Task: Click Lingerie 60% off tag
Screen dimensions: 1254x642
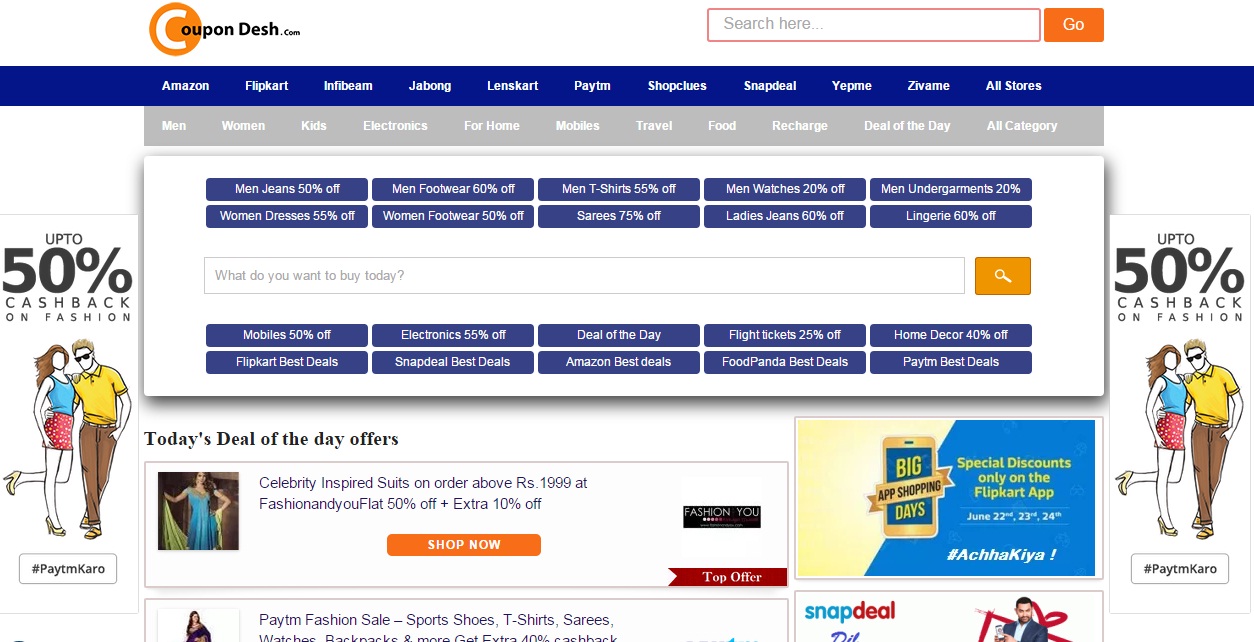Action: coord(951,216)
